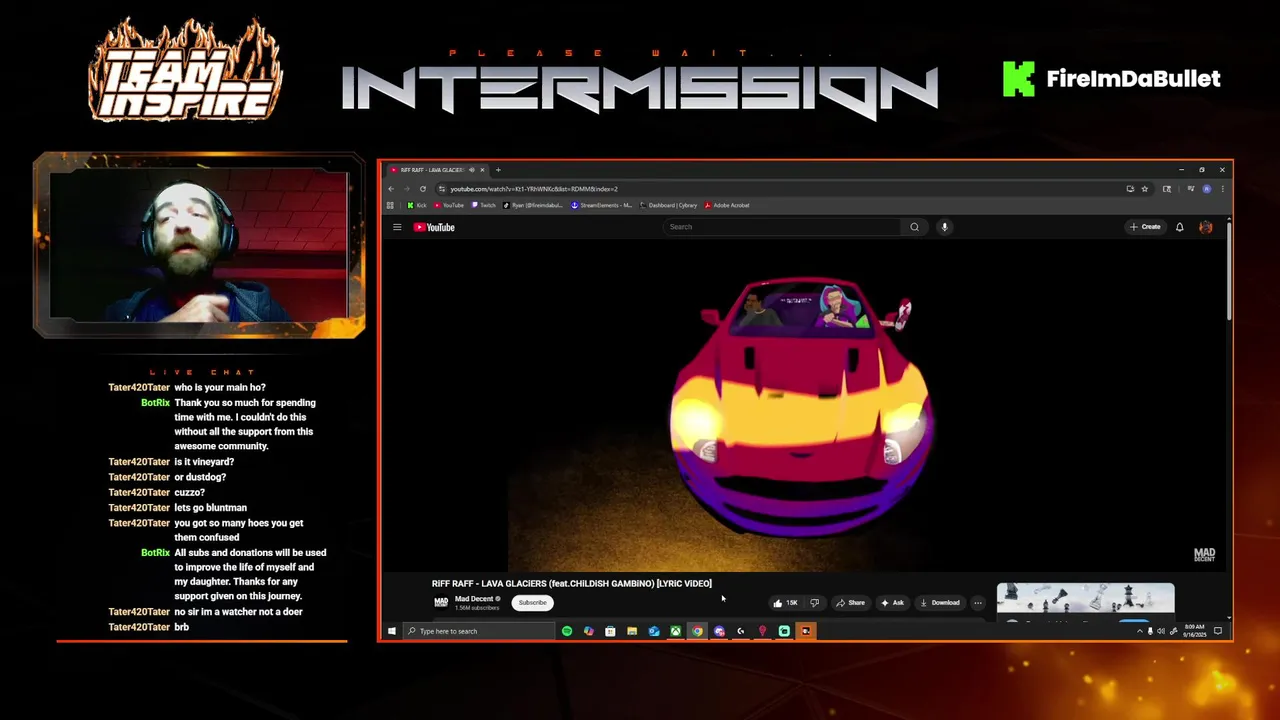
Task: Click the taskbar clock showing 8:09 AM
Action: point(1194,631)
